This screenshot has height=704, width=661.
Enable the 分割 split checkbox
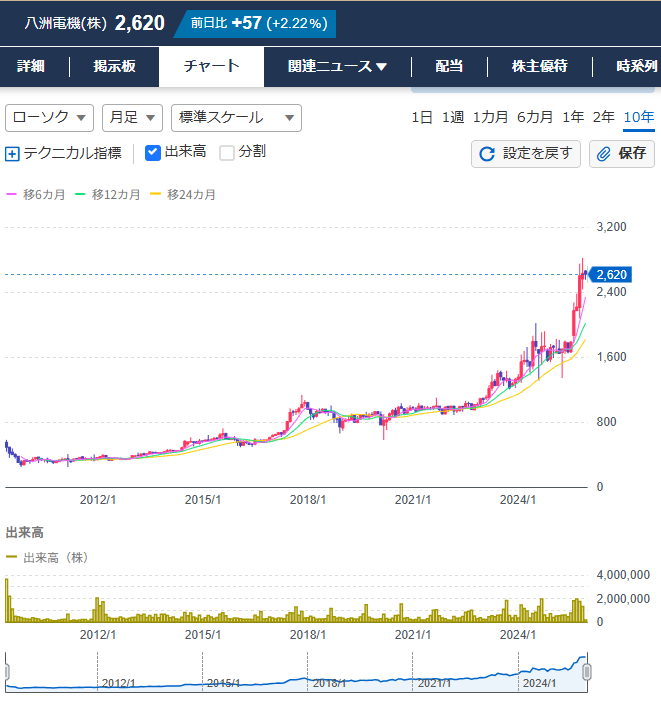[x=227, y=153]
